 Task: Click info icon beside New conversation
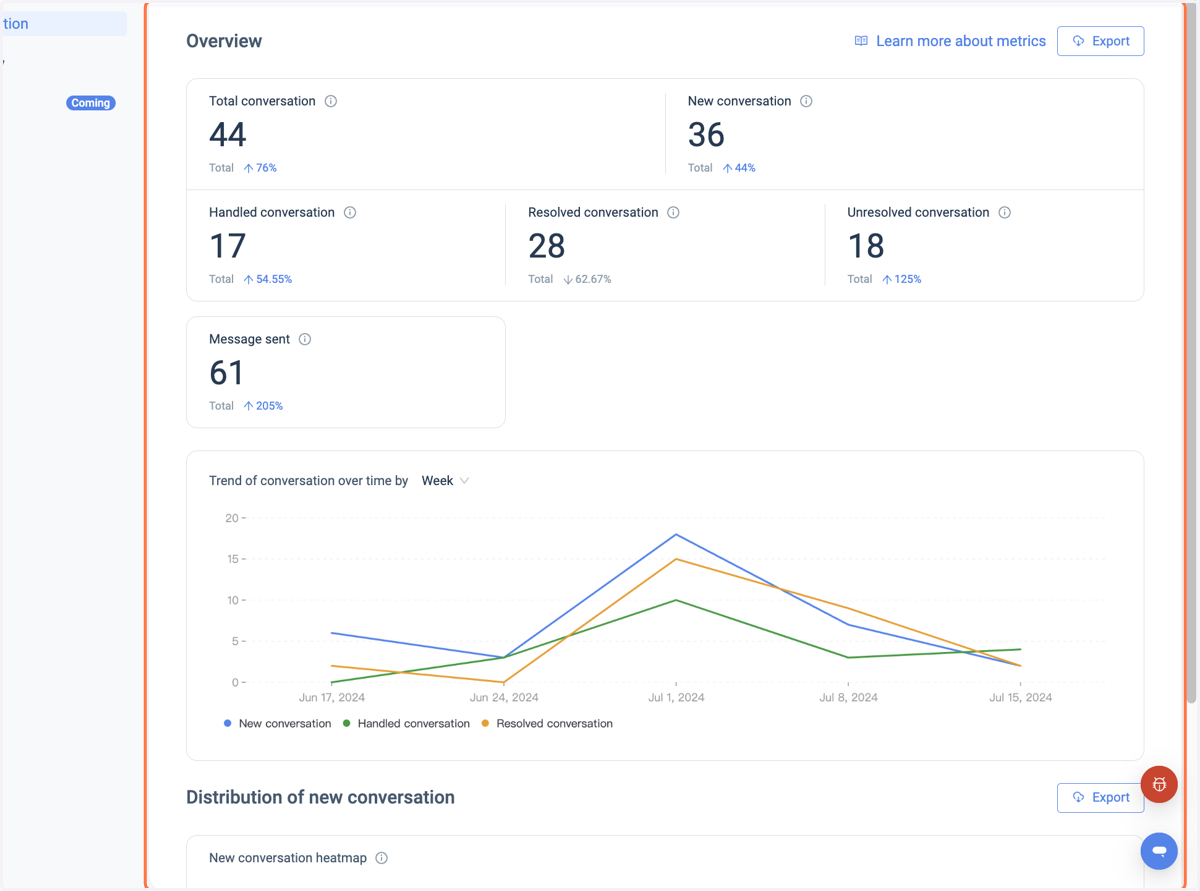click(x=806, y=101)
